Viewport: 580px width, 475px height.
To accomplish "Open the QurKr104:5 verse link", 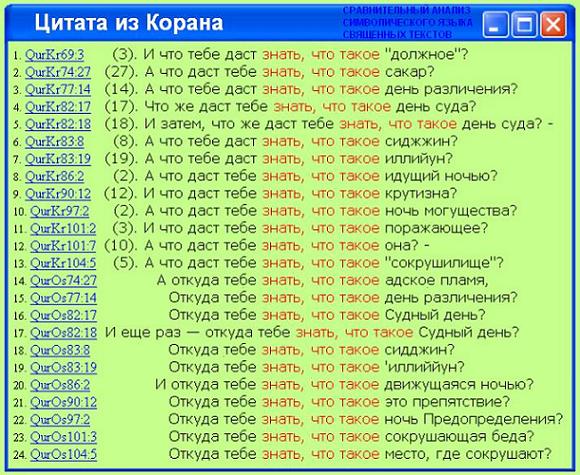I will coord(63,264).
